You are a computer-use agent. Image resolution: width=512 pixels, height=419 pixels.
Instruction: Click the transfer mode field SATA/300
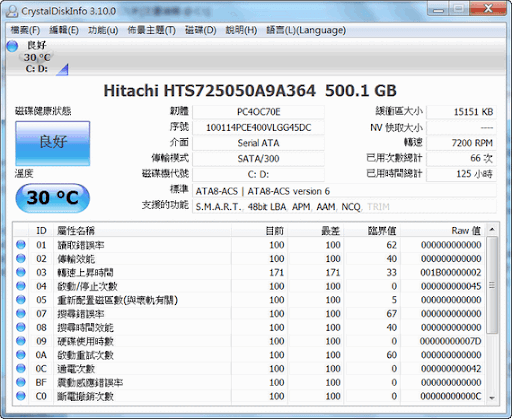coord(258,159)
